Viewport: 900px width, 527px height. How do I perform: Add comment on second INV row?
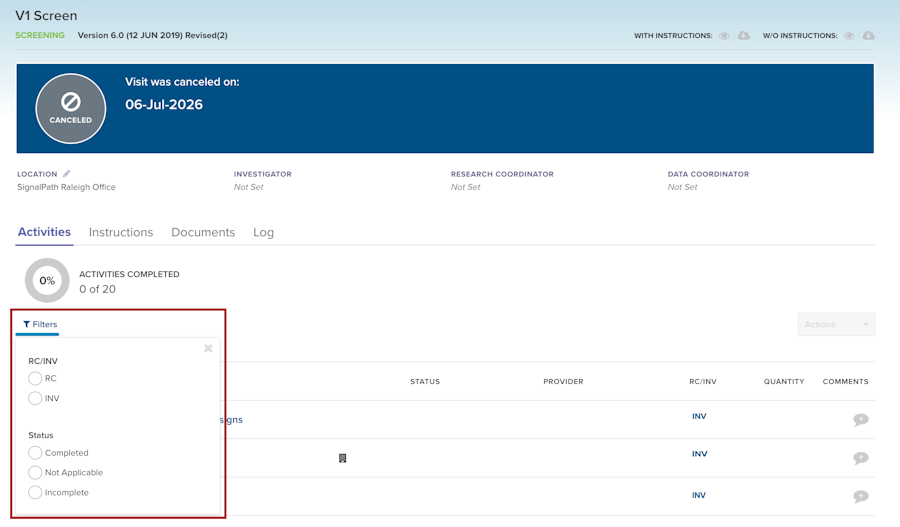click(860, 458)
